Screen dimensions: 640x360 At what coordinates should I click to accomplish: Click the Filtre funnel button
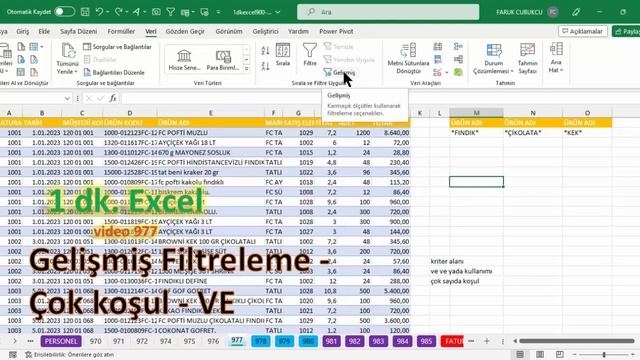(x=310, y=54)
